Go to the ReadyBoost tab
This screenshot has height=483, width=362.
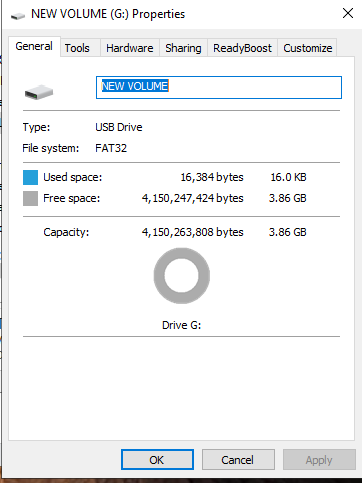(x=242, y=48)
